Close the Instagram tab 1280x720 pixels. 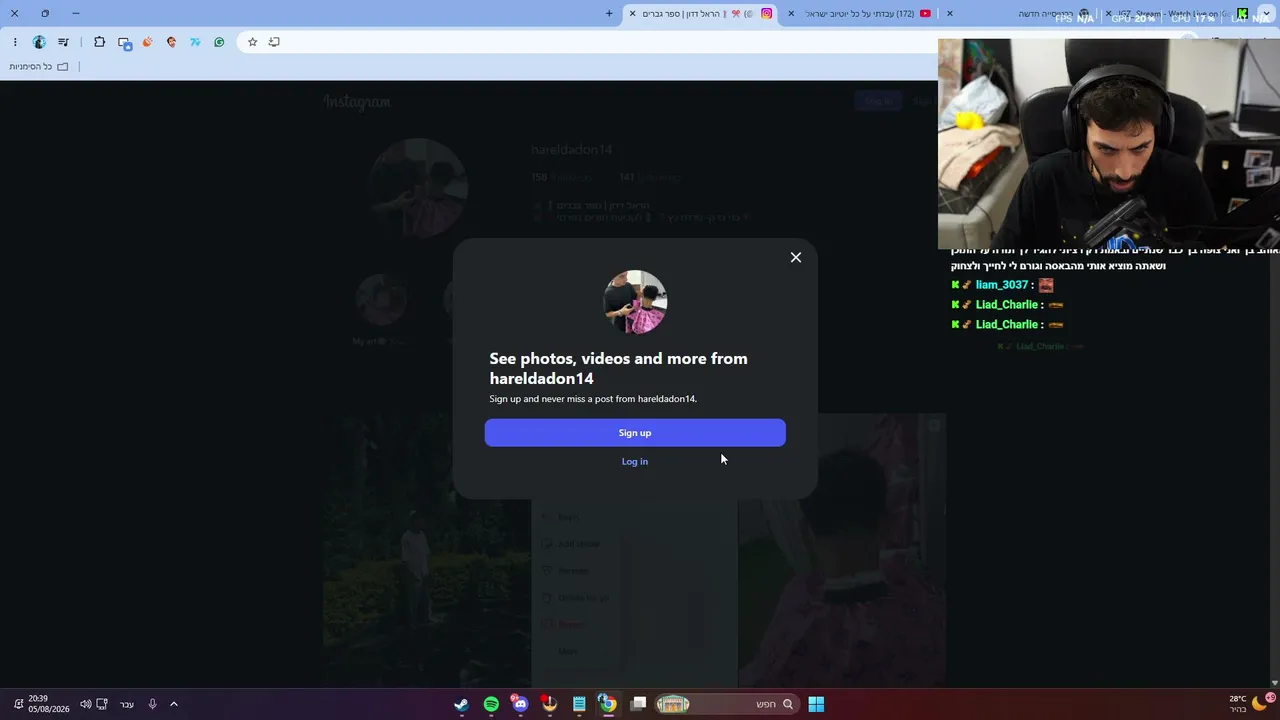click(632, 13)
